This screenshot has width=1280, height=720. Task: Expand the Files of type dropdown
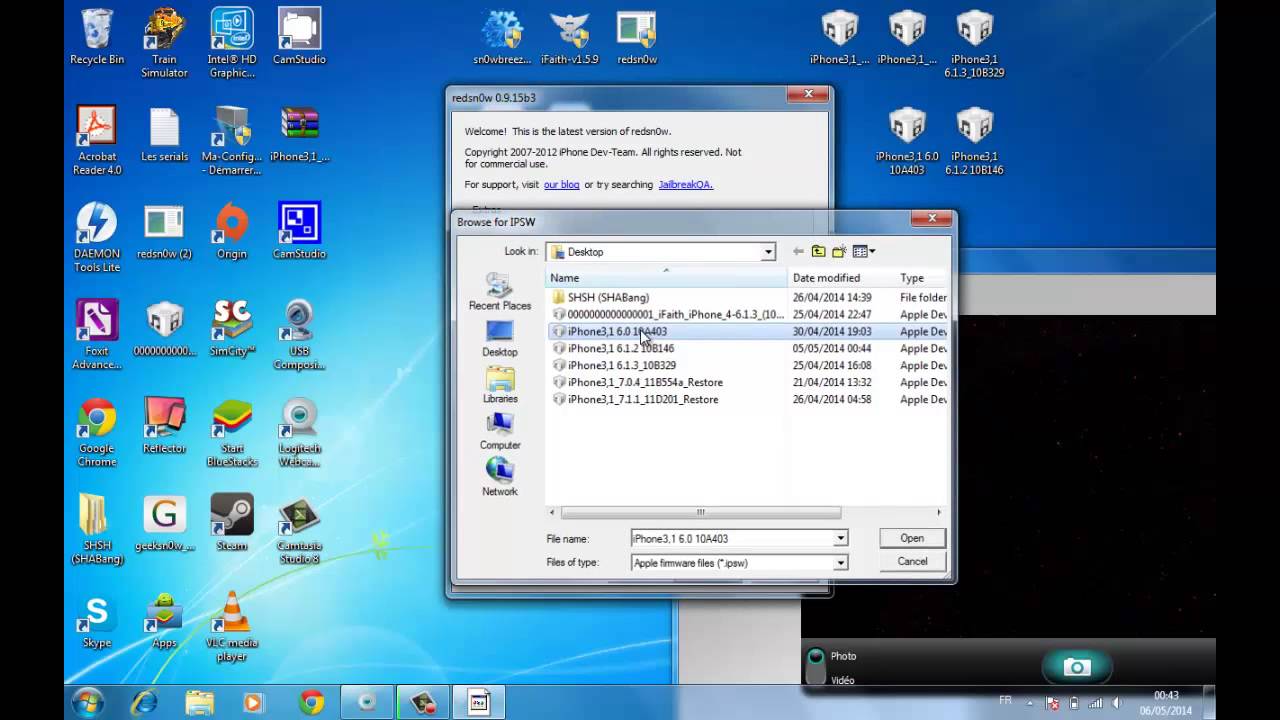click(840, 563)
